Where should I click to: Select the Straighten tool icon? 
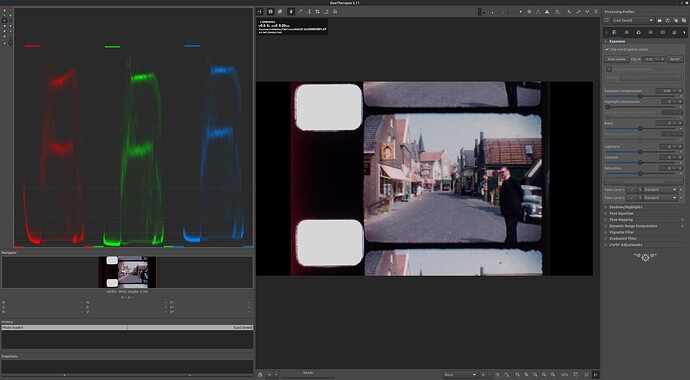(x=326, y=12)
